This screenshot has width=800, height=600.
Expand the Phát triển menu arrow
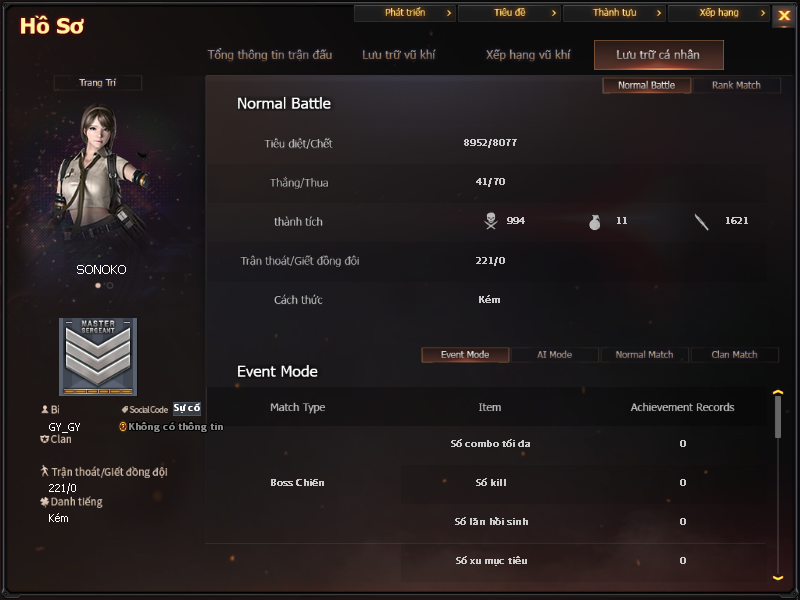tap(448, 13)
